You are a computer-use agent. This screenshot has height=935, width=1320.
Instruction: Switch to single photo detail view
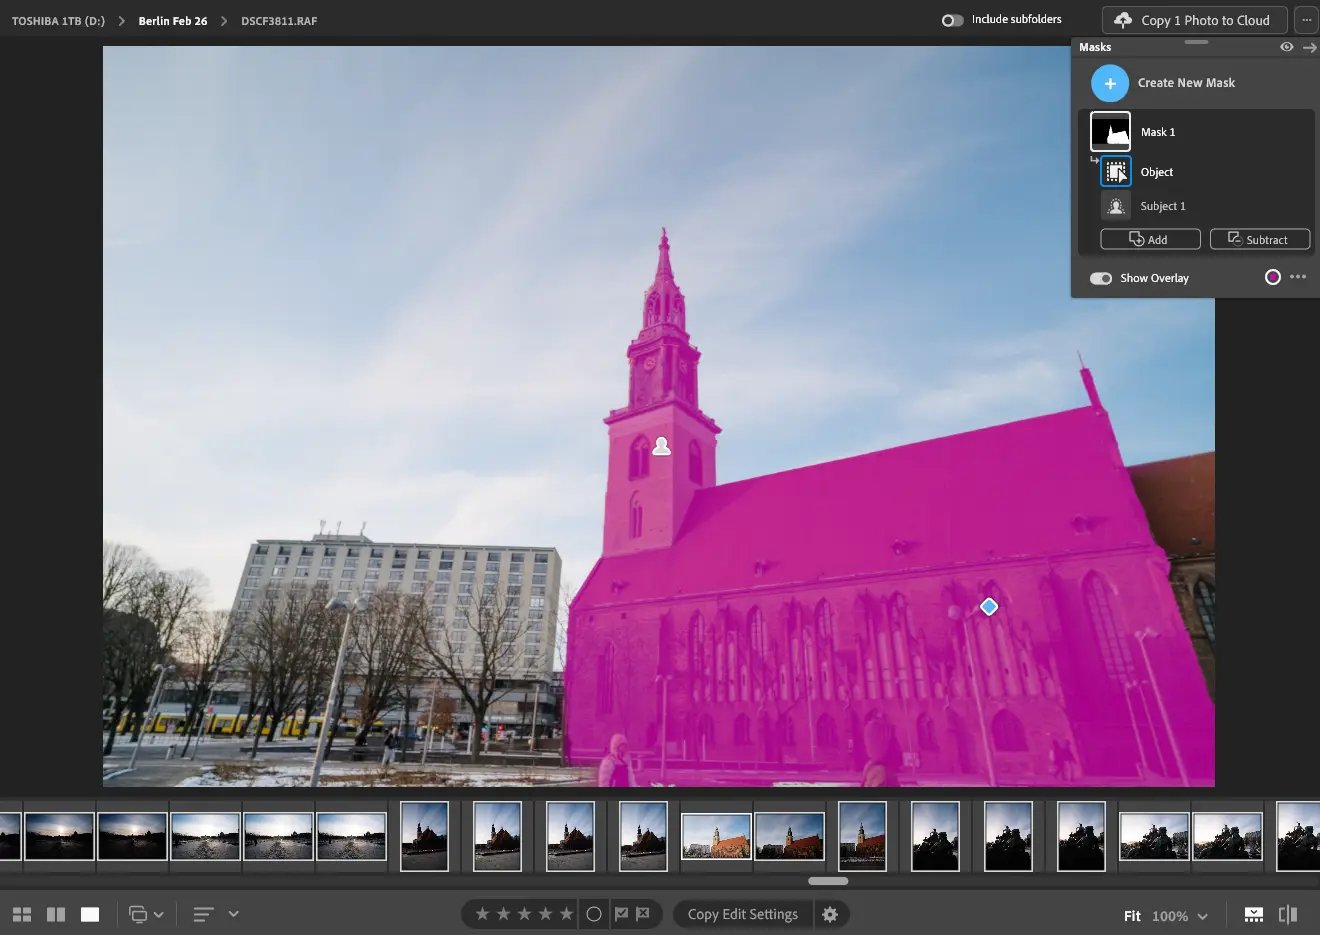[x=90, y=914]
